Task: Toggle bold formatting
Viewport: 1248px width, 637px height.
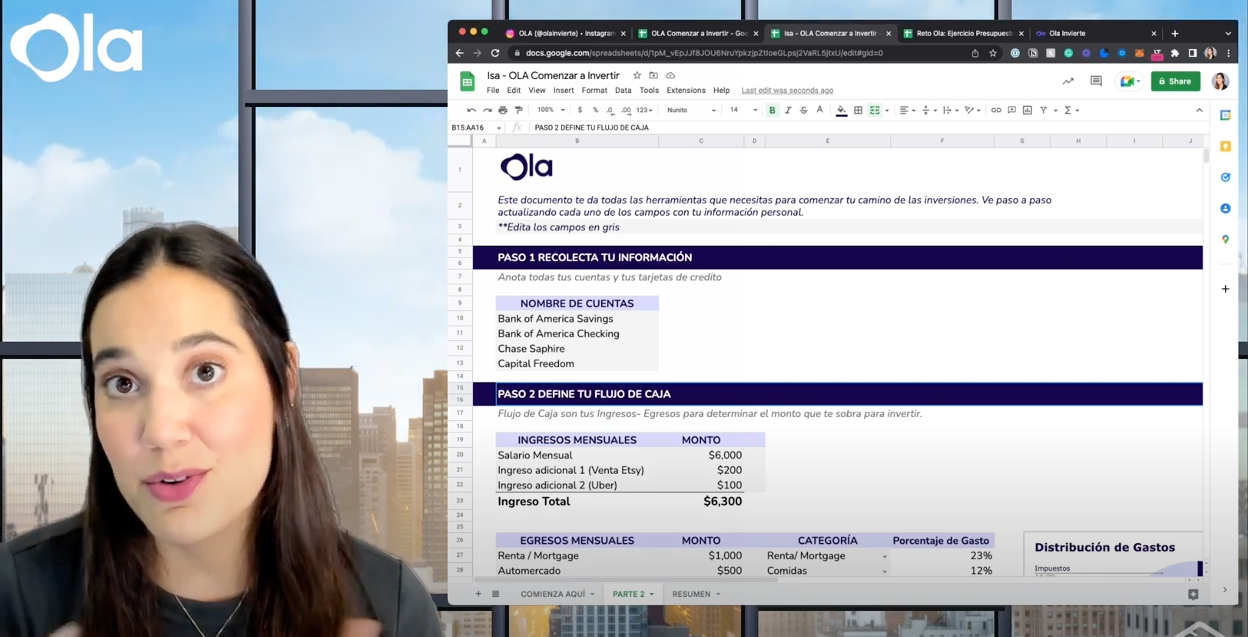Action: click(x=772, y=110)
